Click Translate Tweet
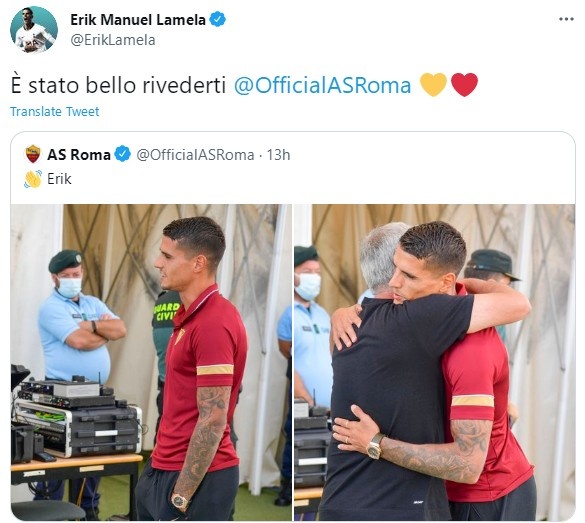 pos(54,111)
